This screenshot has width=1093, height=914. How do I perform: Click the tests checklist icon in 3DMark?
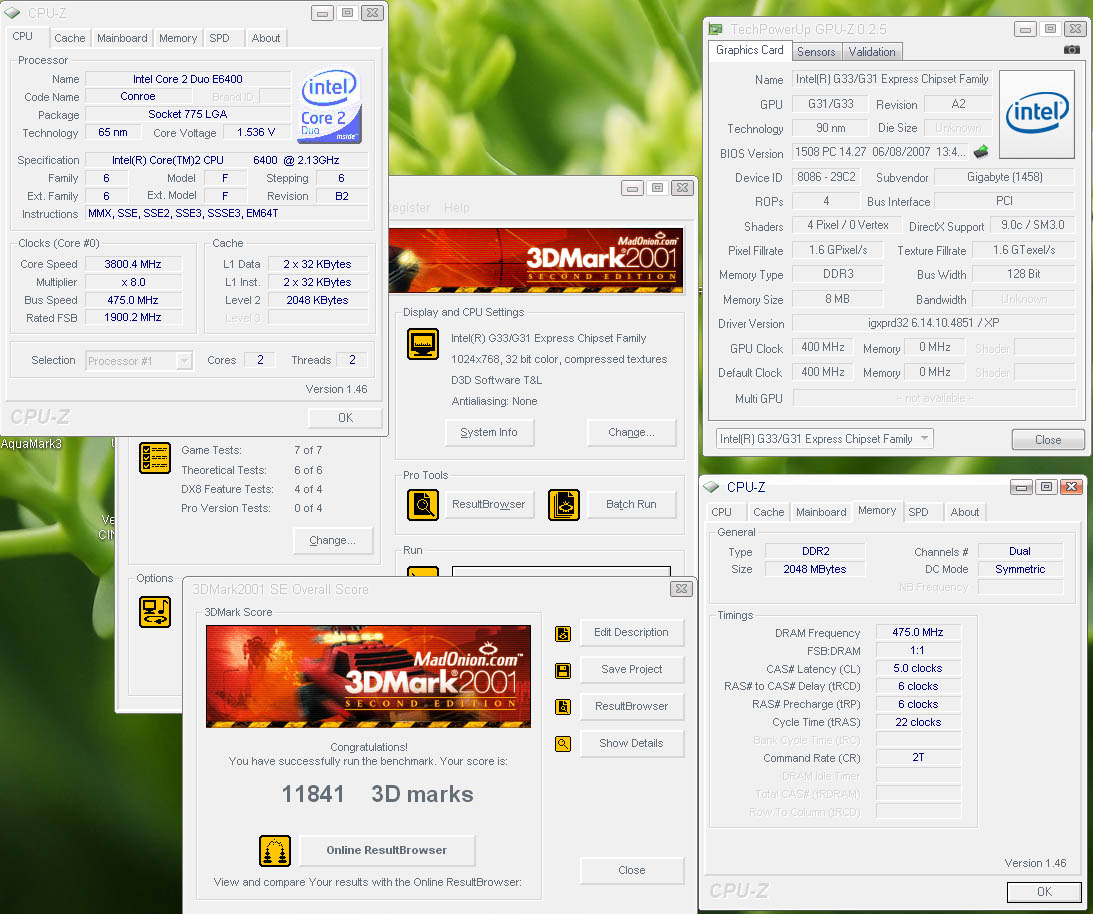click(x=155, y=458)
